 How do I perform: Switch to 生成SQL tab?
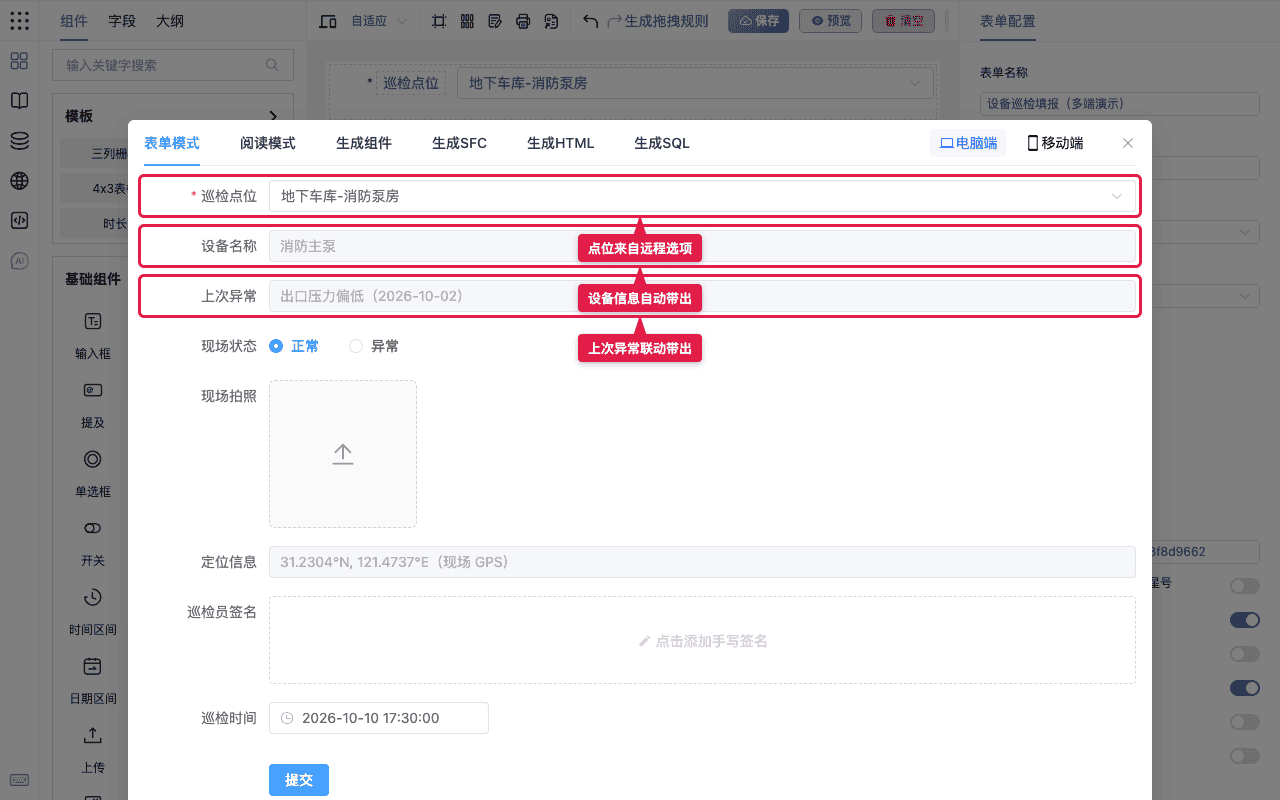pos(662,143)
